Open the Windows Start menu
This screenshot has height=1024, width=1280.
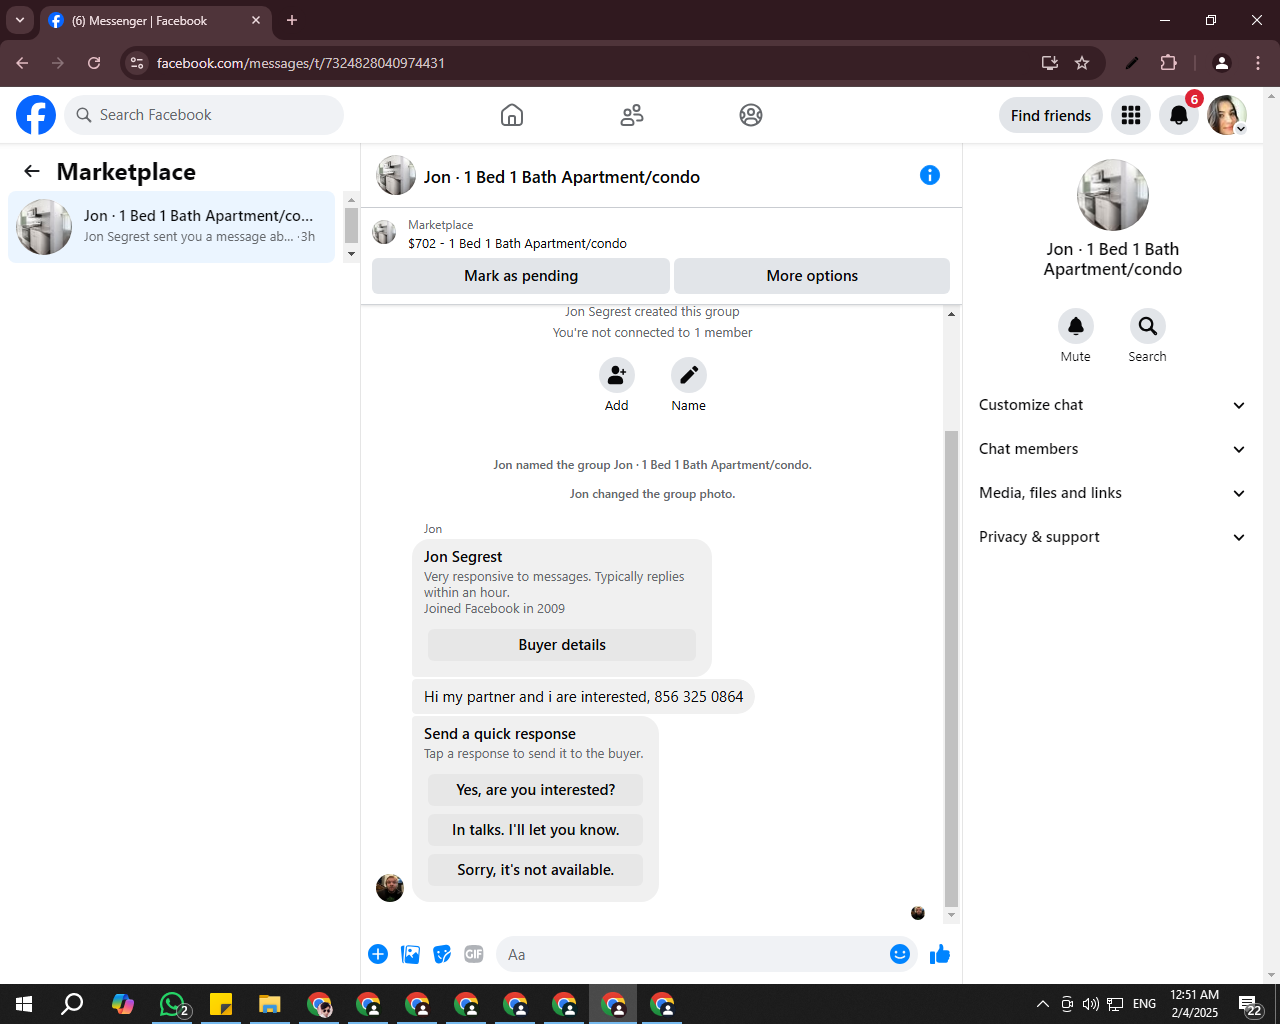coord(24,1004)
